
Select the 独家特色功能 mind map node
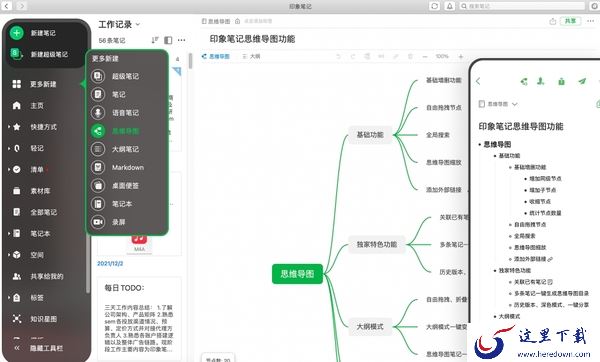coord(377,244)
